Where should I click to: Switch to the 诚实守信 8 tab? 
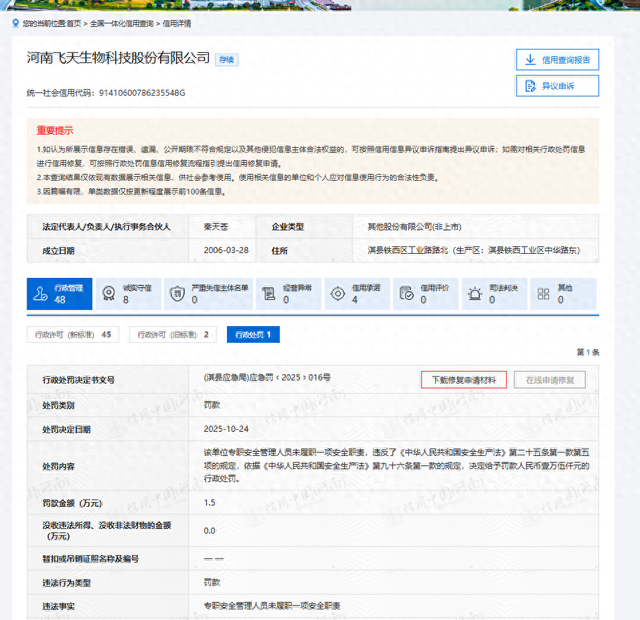point(128,294)
